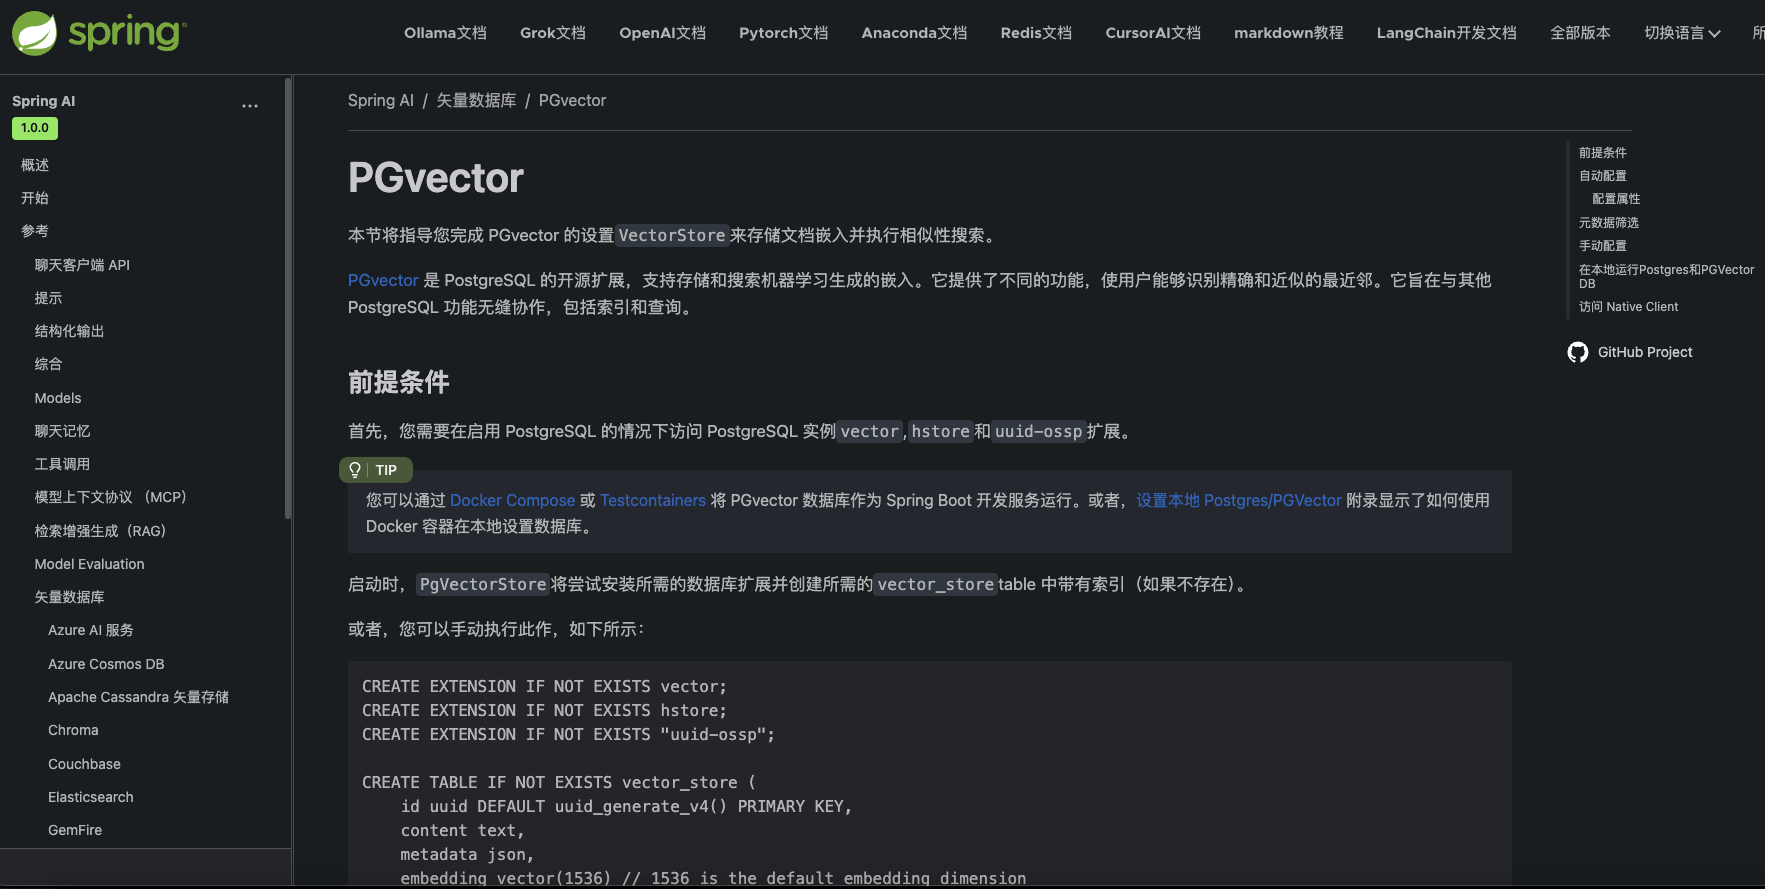Viewport: 1765px width, 889px height.
Task: Open Grok文档 in the top navigation
Action: tap(553, 33)
